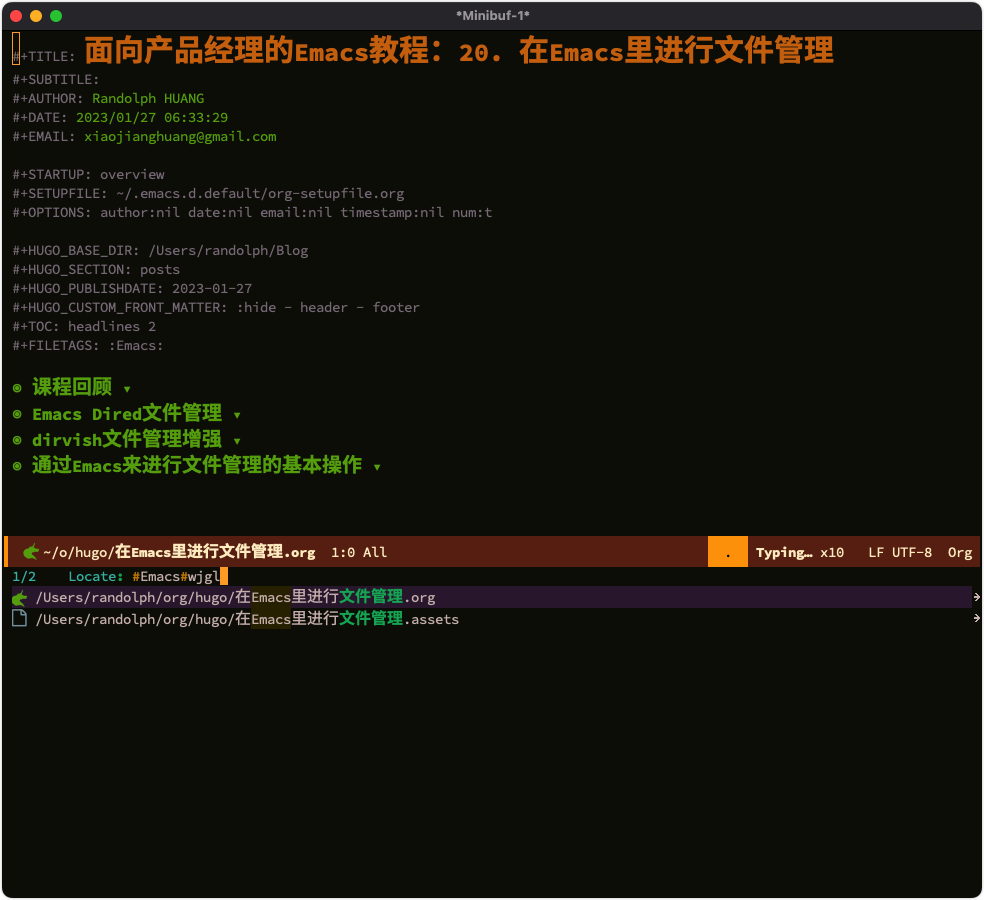Click the #+SUBTITLE: line
This screenshot has width=984, height=900.
(56, 80)
